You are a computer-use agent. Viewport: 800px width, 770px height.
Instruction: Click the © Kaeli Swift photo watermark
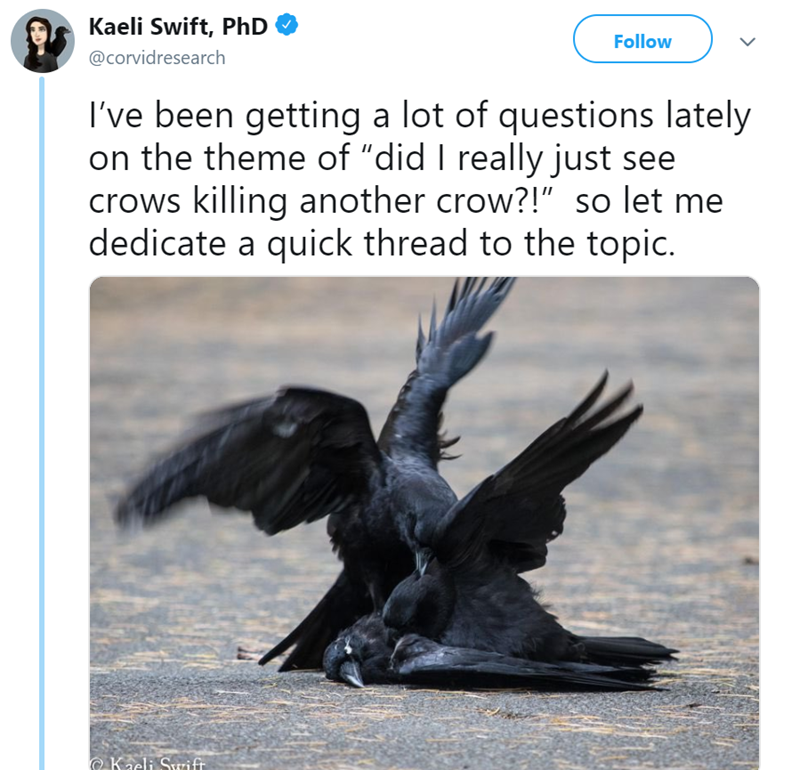(148, 763)
